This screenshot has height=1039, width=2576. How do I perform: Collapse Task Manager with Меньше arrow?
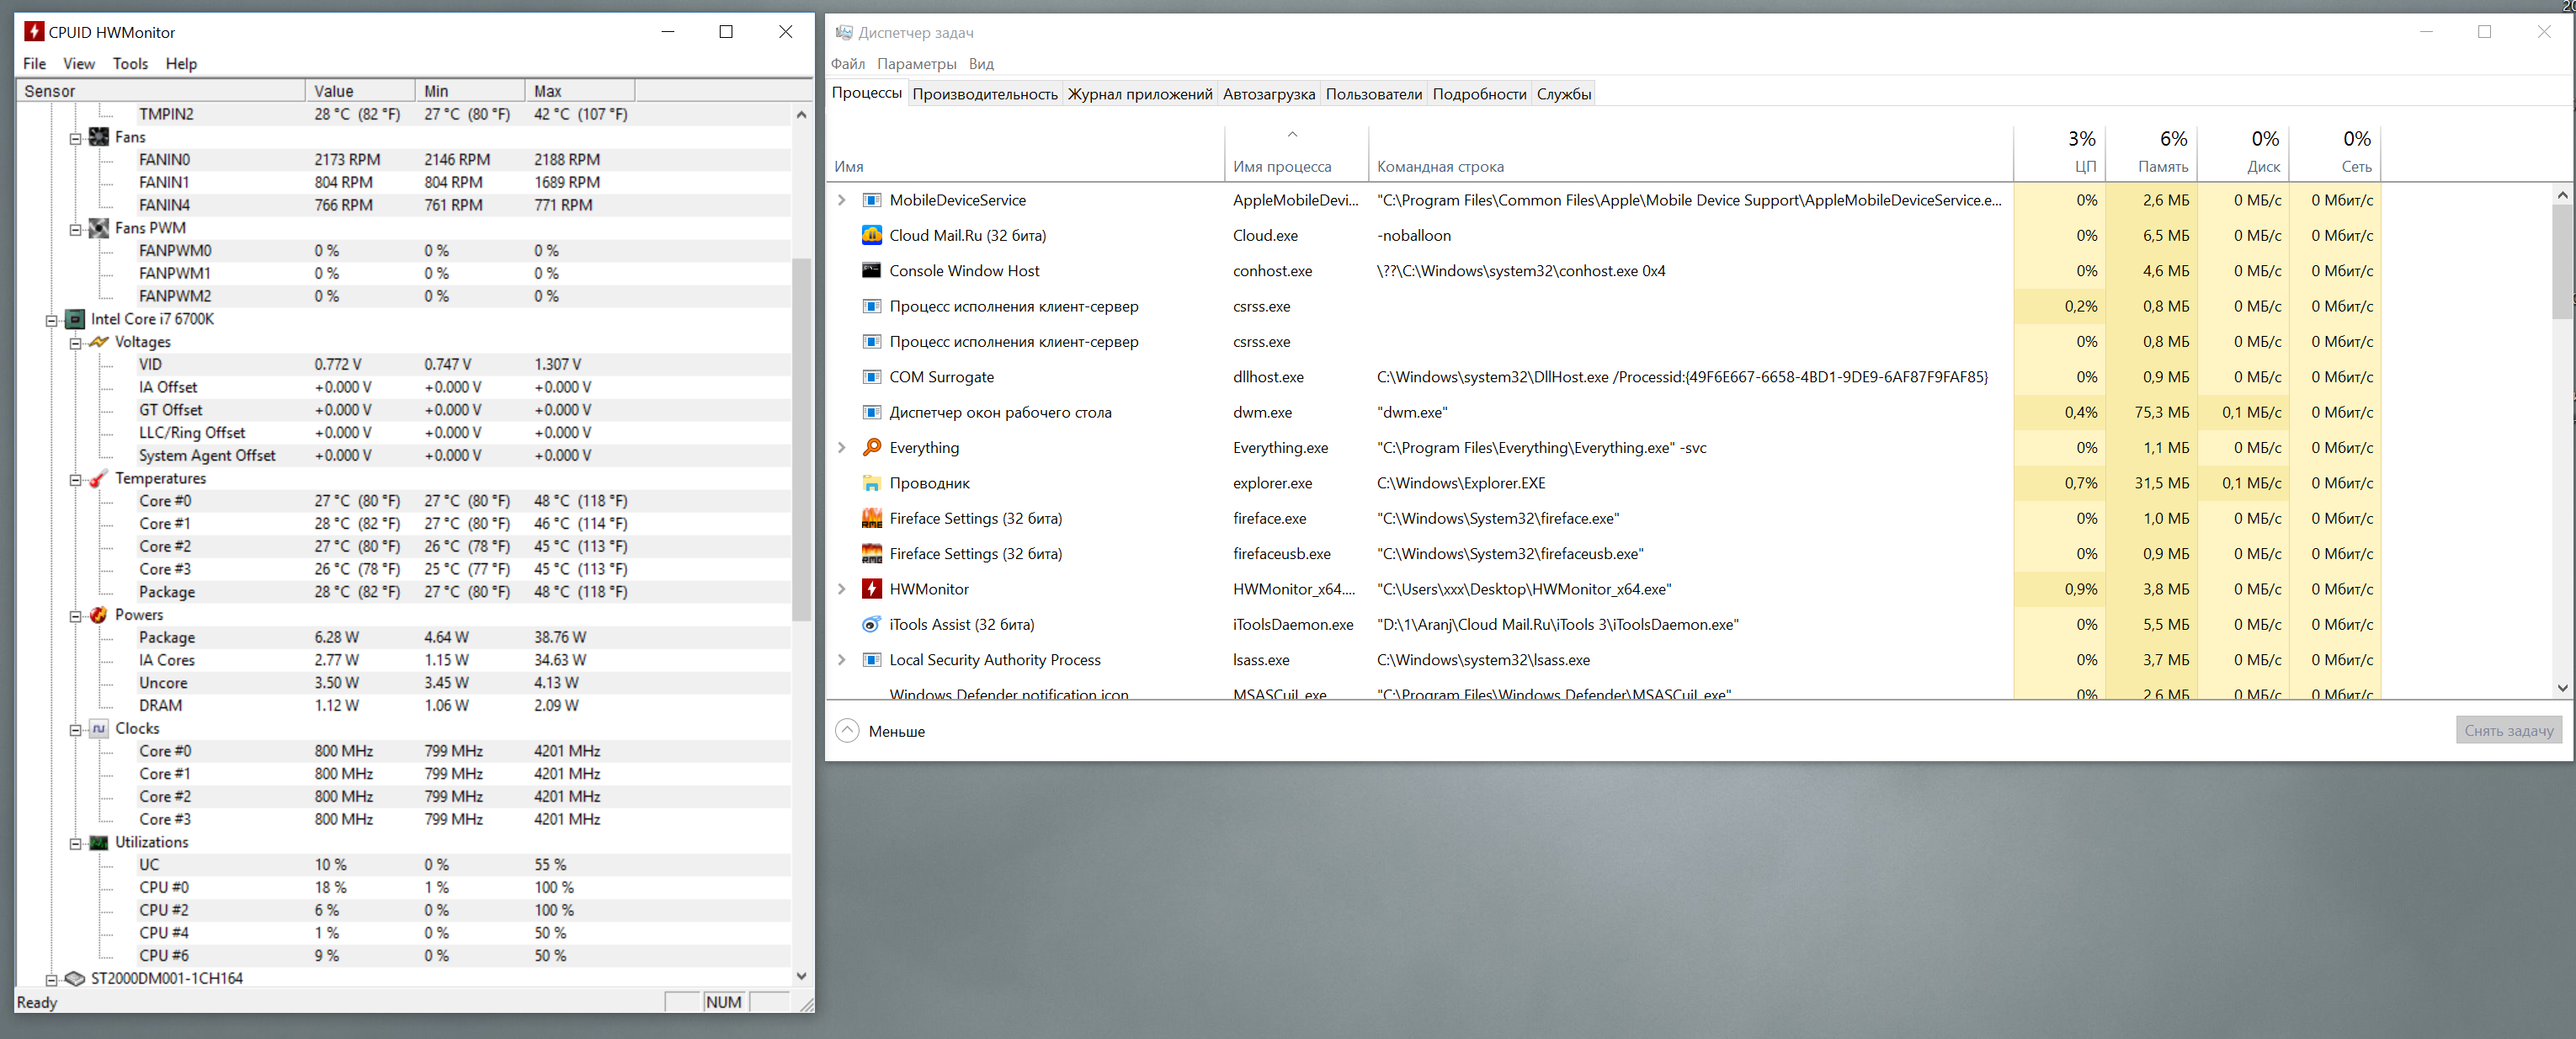(x=847, y=731)
